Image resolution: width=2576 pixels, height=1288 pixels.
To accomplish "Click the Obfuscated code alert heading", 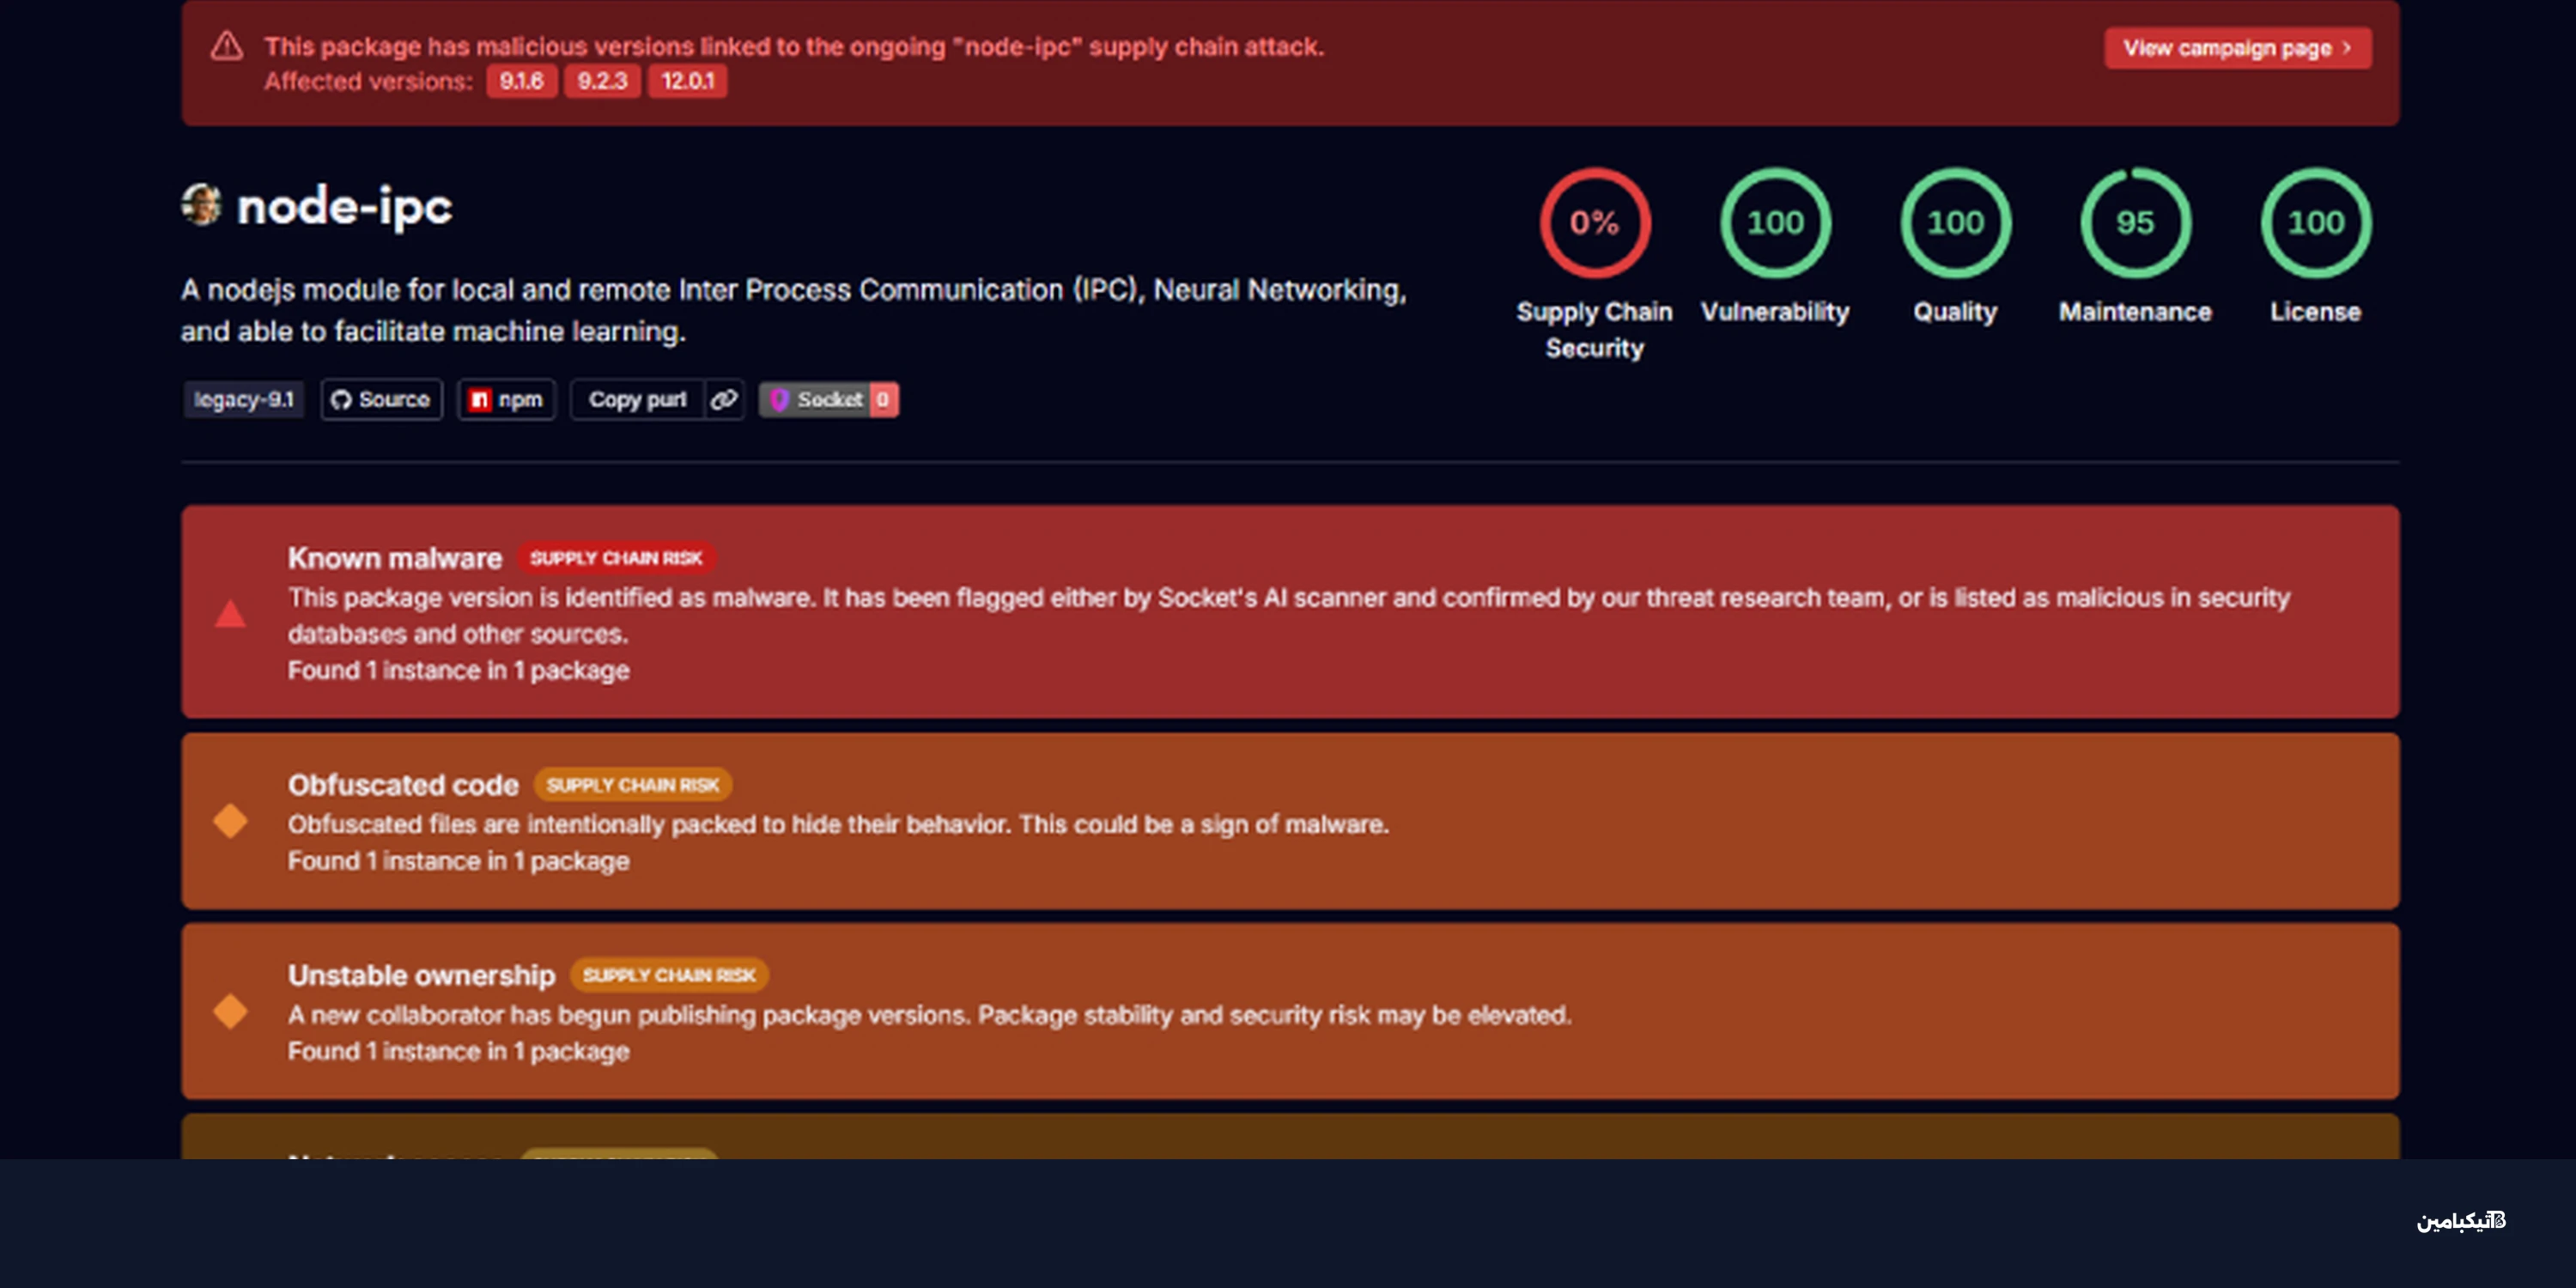I will tap(403, 785).
